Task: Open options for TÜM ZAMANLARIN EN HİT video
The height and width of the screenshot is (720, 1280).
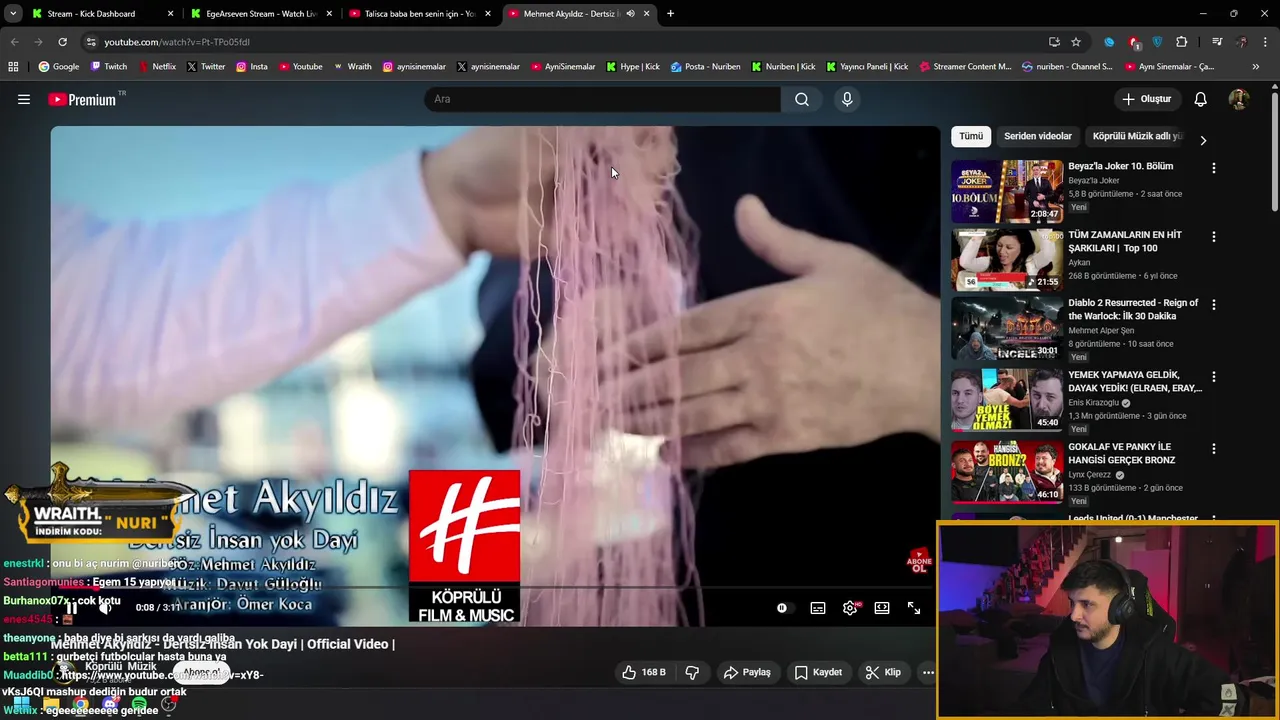Action: pos(1214,237)
